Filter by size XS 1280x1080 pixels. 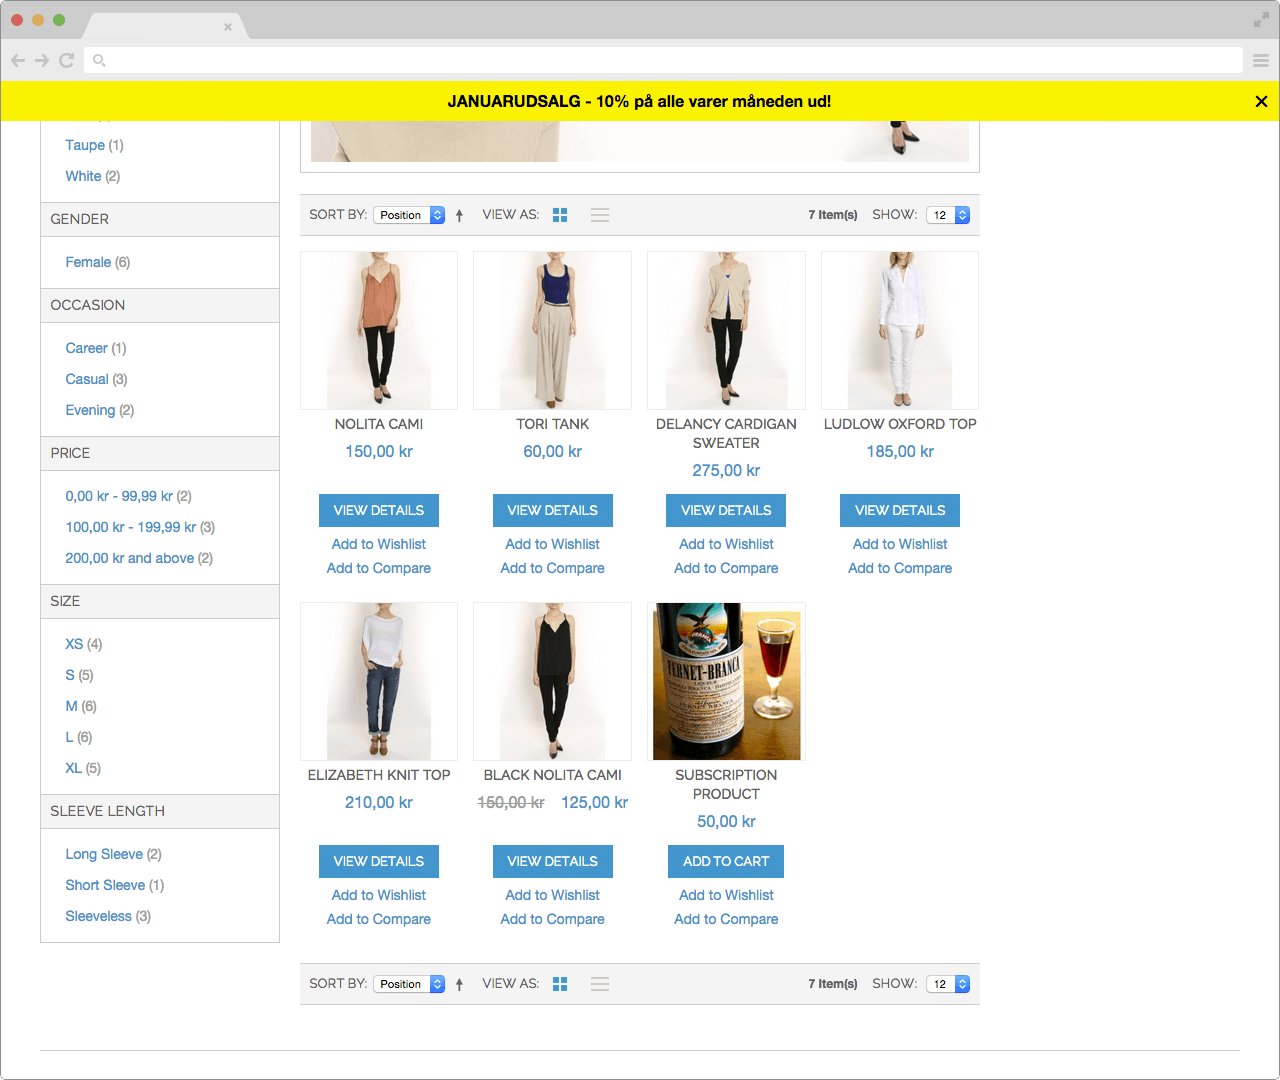(x=74, y=644)
